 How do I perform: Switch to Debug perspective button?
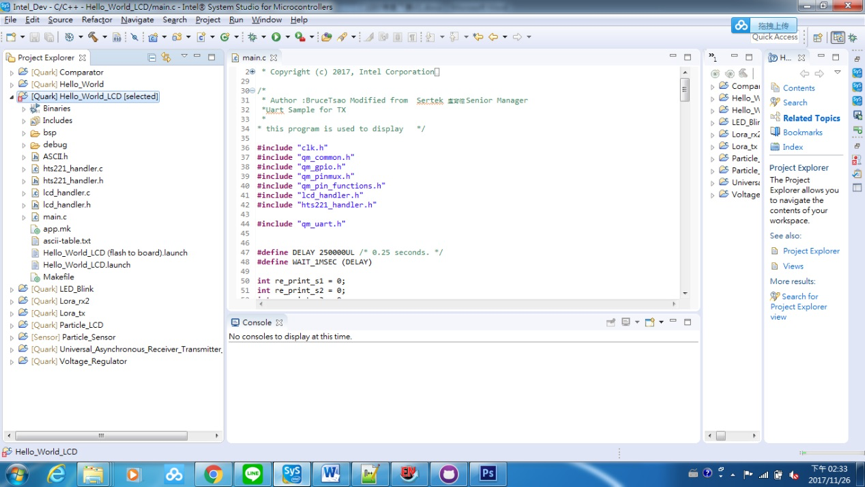[853, 37]
